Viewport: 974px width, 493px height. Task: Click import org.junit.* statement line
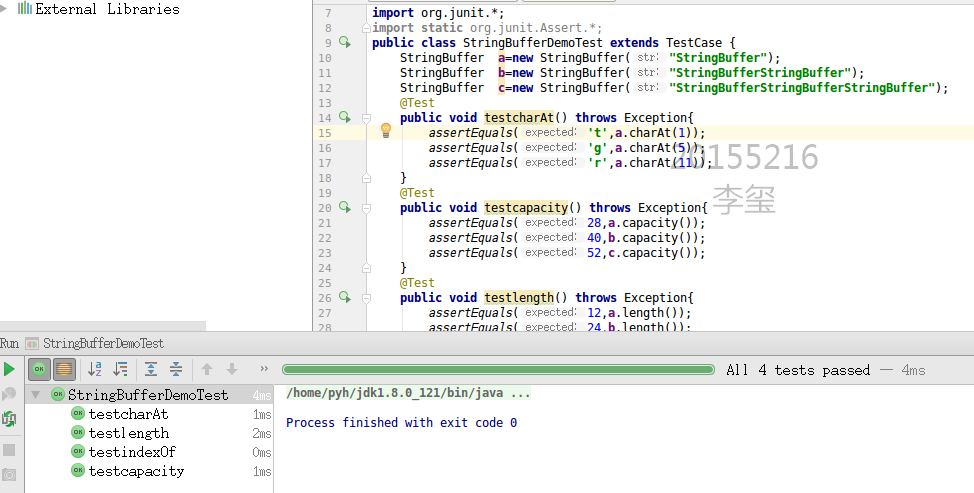438,13
